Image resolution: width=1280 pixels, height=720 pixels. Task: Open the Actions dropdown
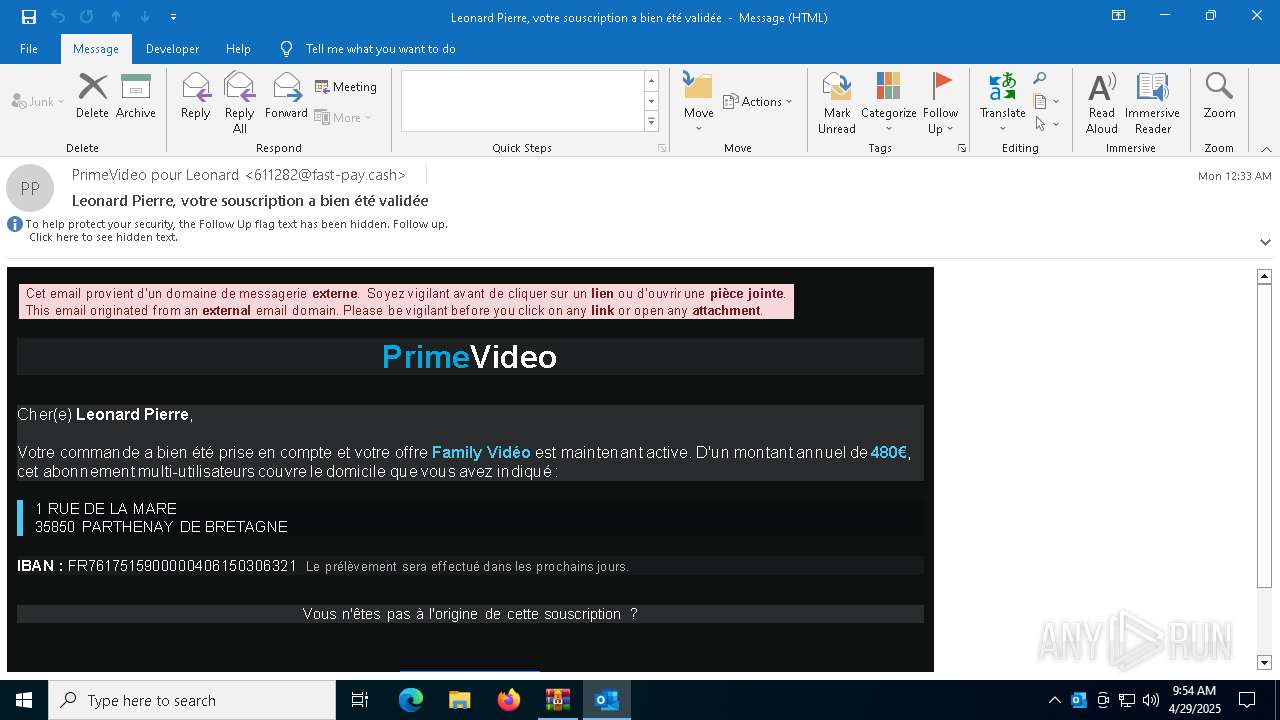[x=757, y=101]
